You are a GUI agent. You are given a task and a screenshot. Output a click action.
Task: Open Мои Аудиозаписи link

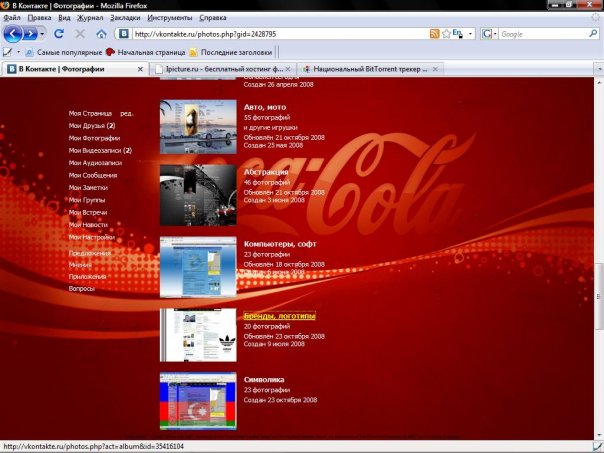point(95,163)
